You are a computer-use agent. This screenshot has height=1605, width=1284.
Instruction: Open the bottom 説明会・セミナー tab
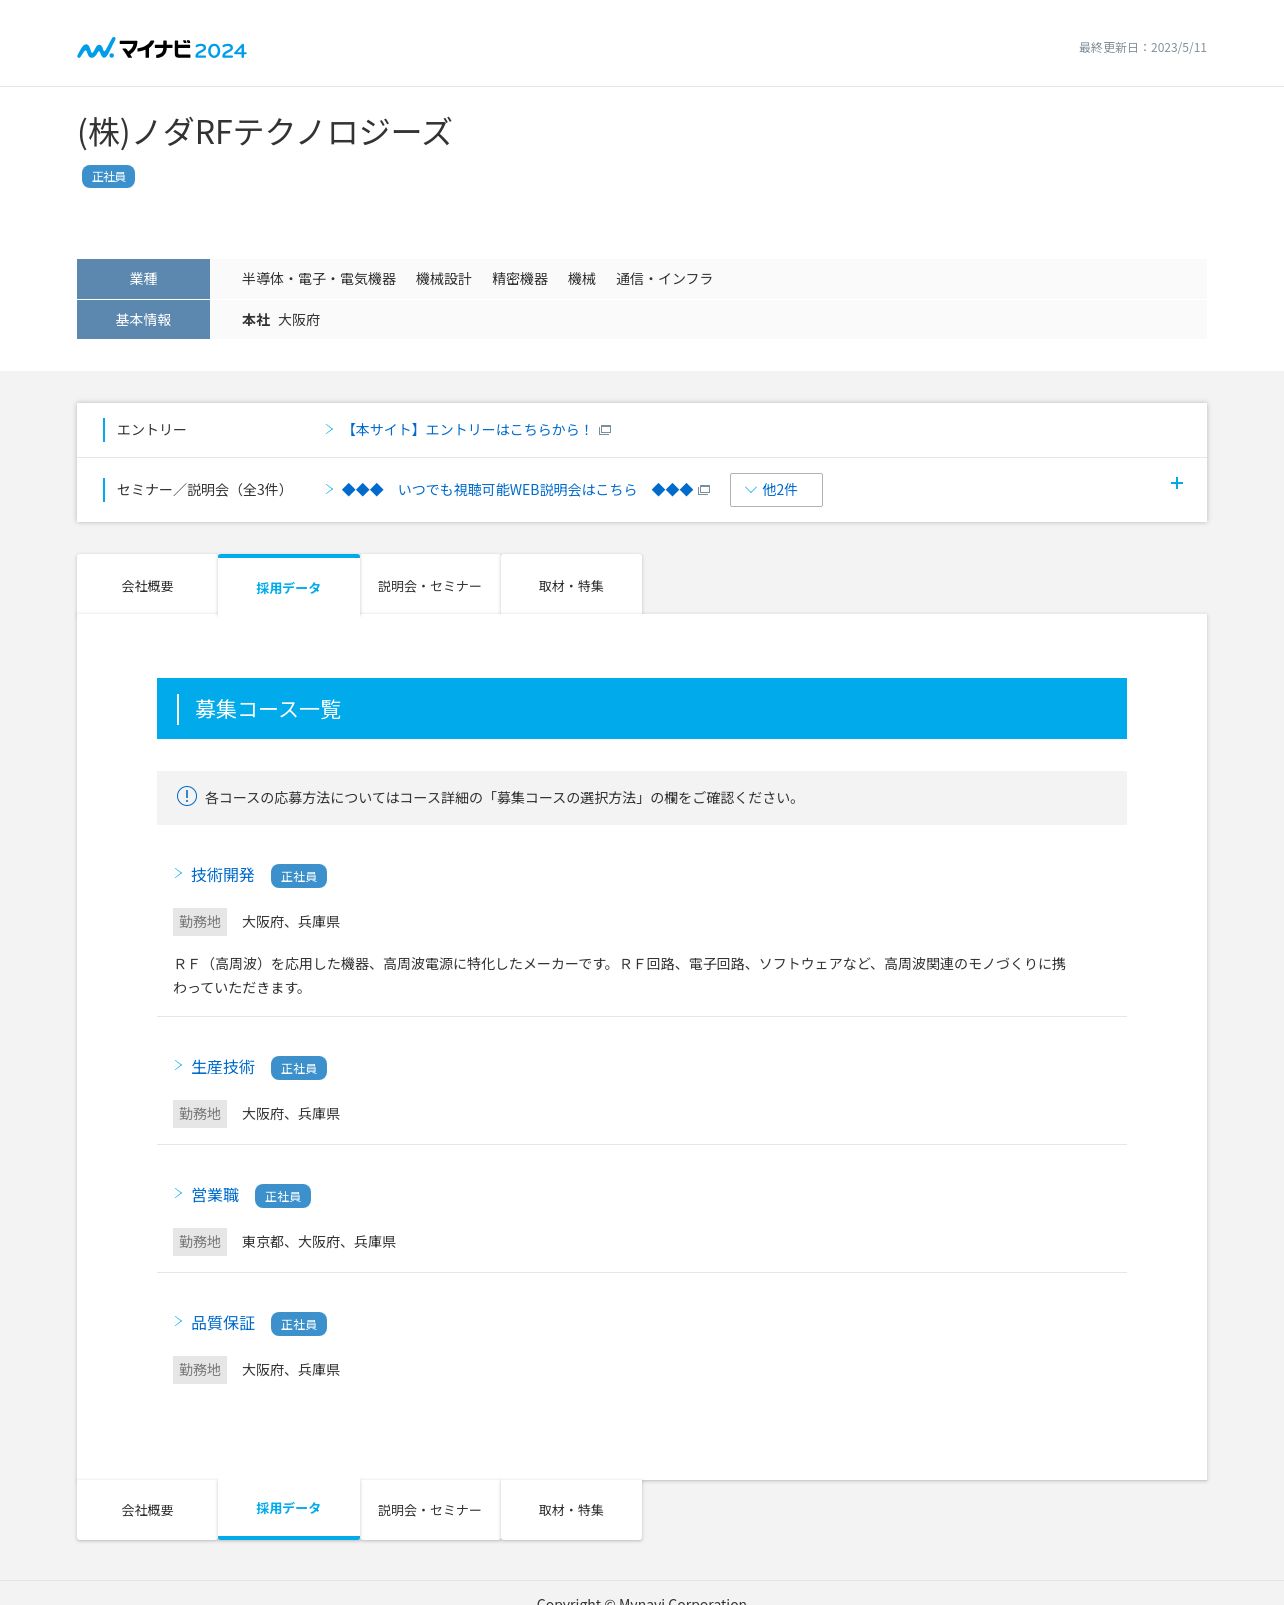[x=430, y=1510]
